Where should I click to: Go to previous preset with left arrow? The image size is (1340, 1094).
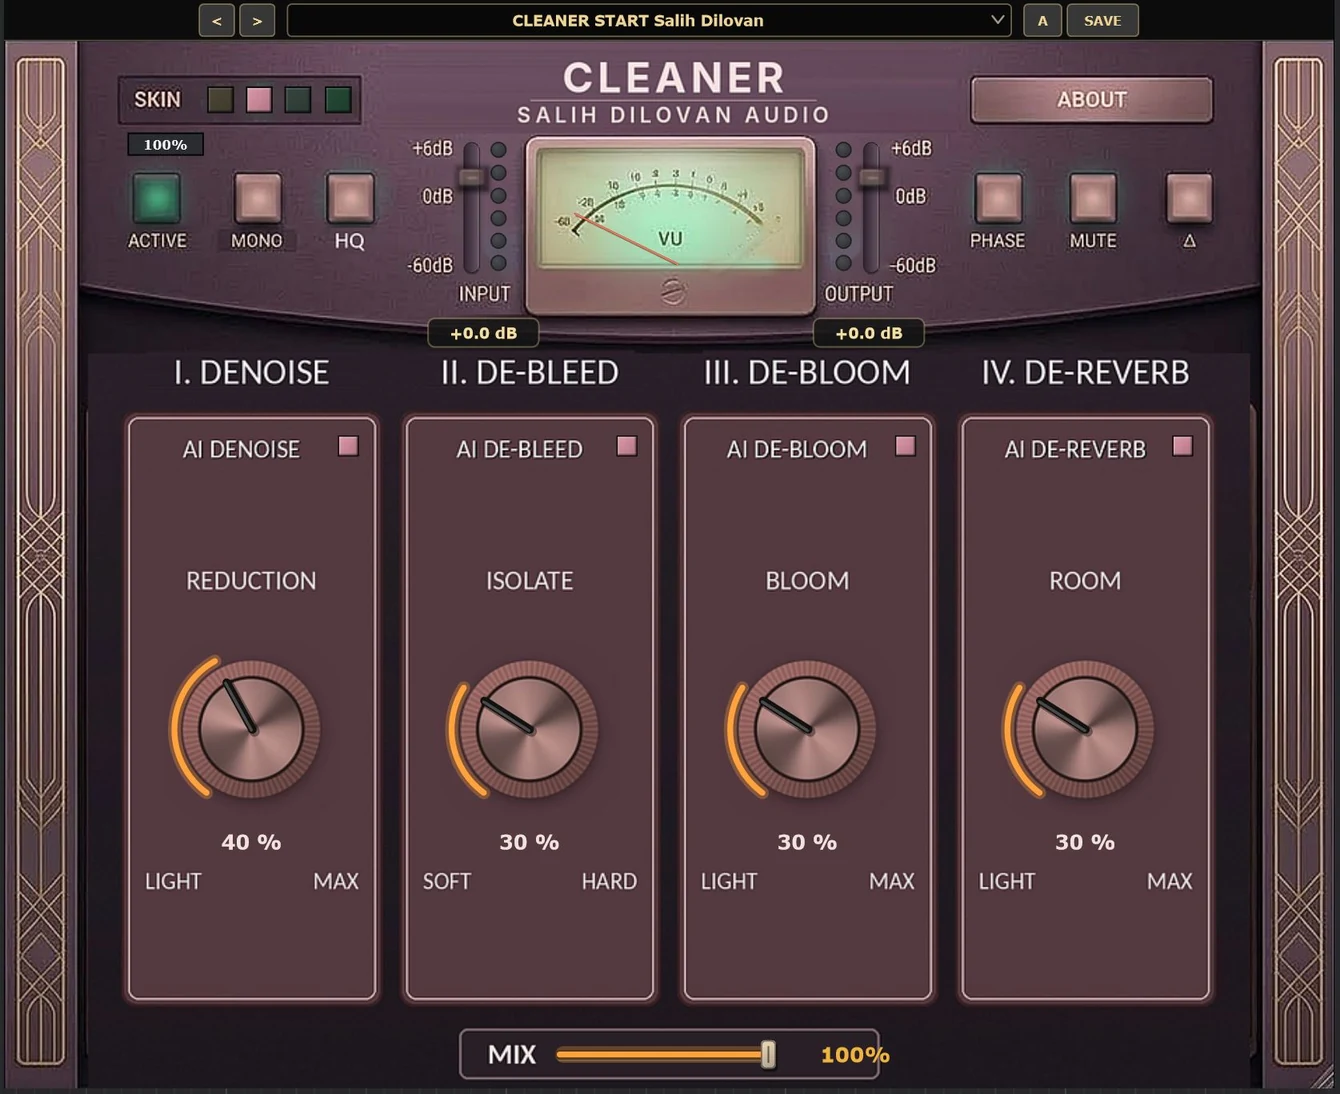click(217, 20)
